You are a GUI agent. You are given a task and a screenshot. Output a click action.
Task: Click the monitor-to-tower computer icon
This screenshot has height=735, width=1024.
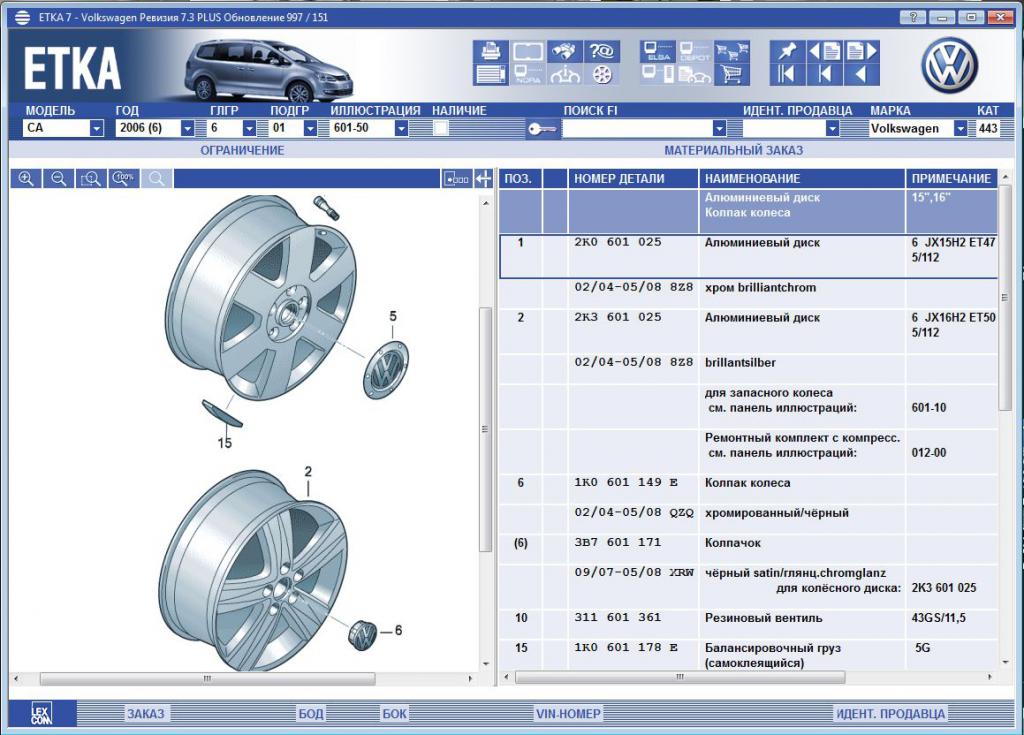pos(658,74)
